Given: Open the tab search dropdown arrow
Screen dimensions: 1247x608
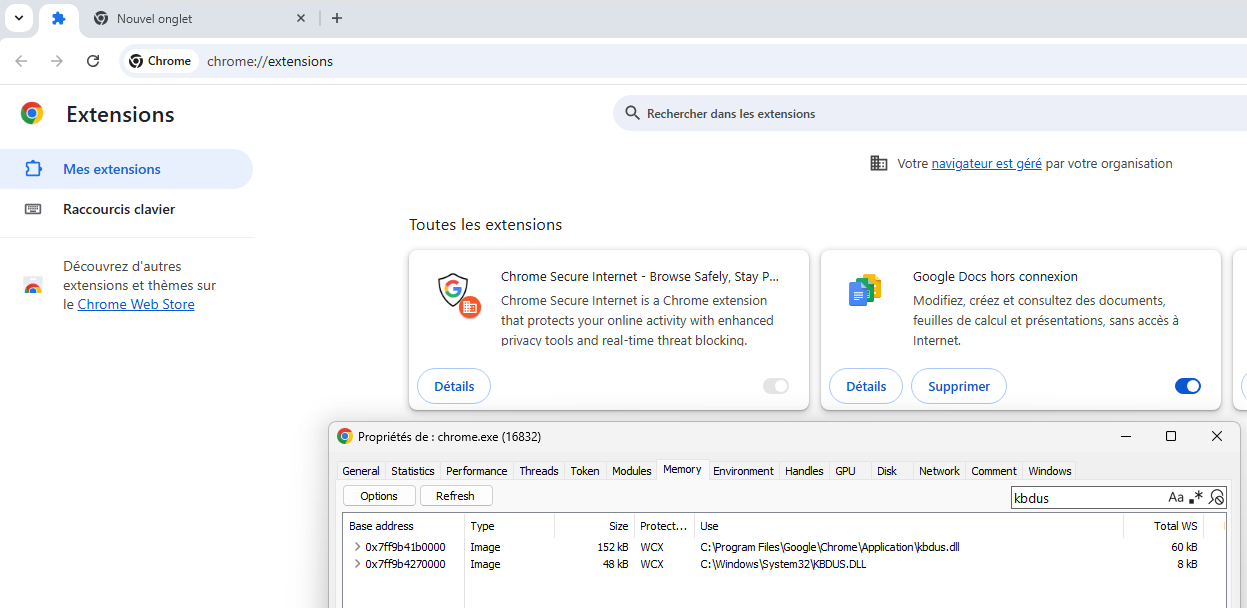Looking at the screenshot, I should coord(18,18).
